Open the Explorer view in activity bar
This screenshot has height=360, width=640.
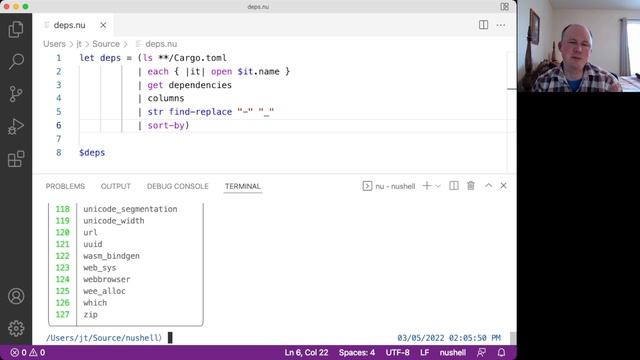click(x=16, y=29)
